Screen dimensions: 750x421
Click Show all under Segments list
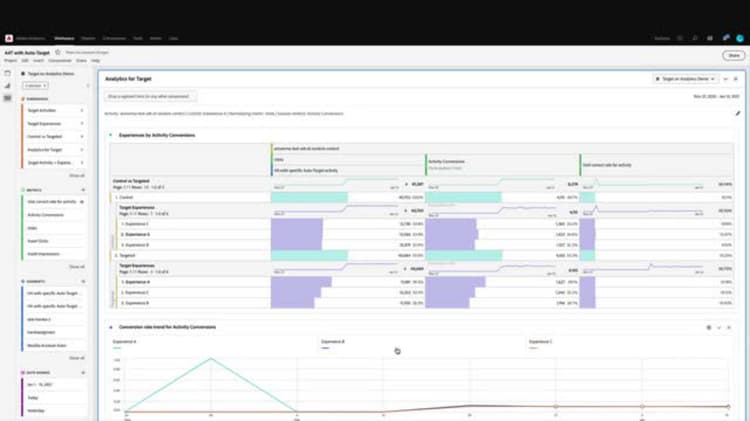(77, 358)
